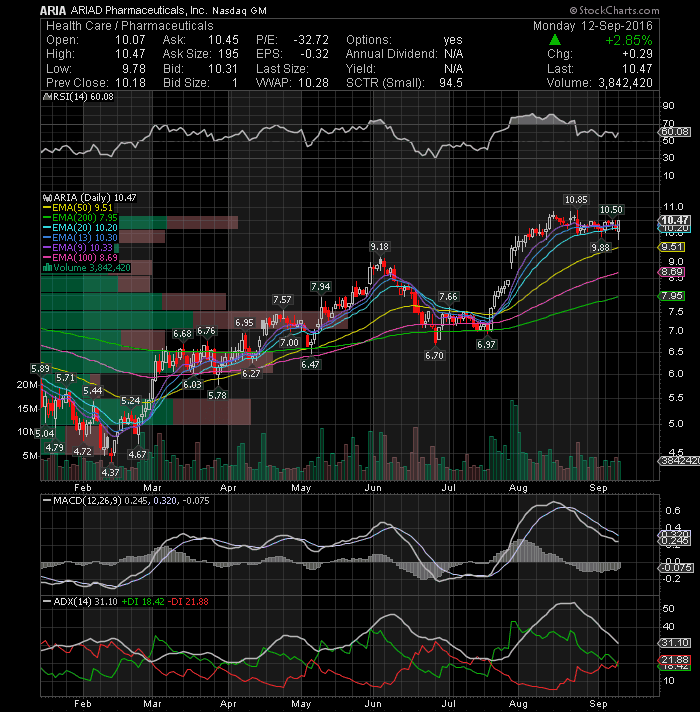Click the -DI 21.88 label in ADX legend

[x=188, y=602]
